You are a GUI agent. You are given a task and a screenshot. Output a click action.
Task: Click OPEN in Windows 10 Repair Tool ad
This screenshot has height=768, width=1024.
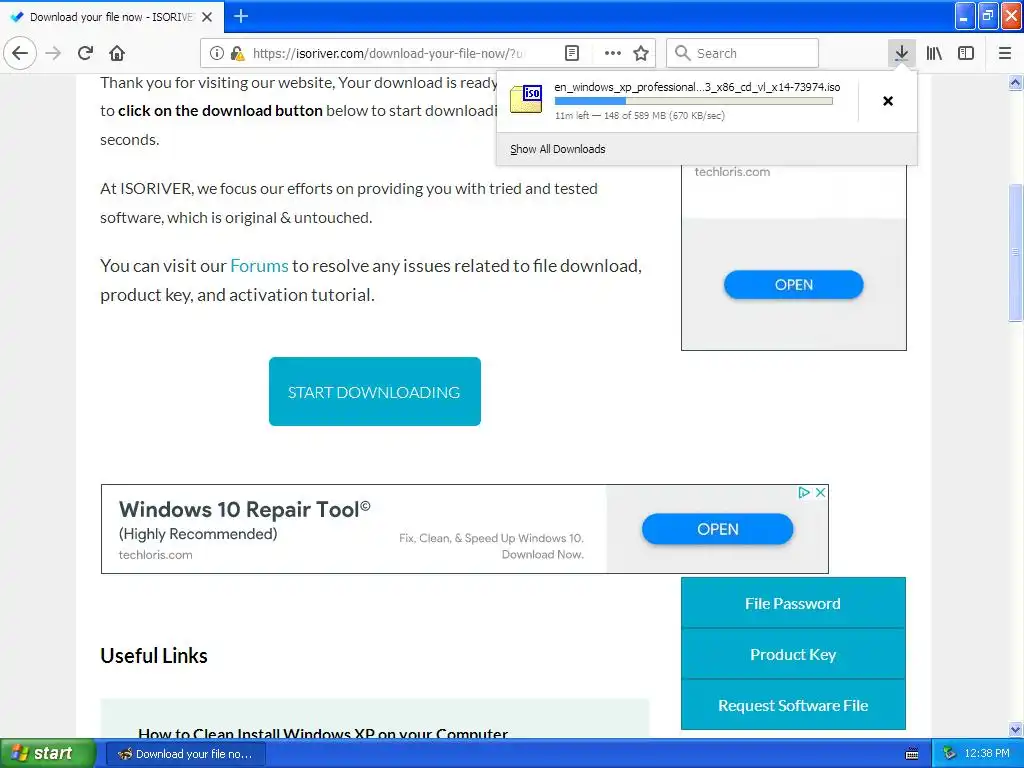[x=718, y=529]
